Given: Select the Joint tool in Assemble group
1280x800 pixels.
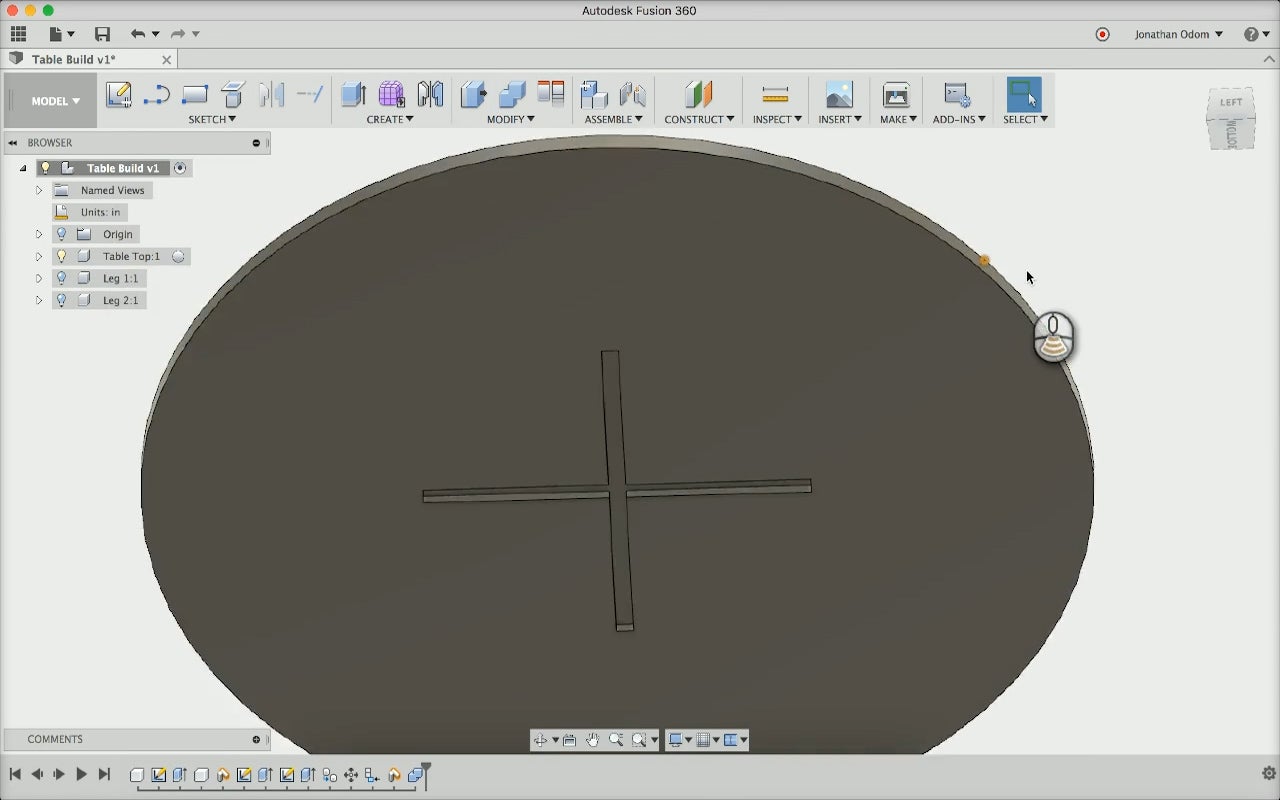Looking at the screenshot, I should pos(632,95).
